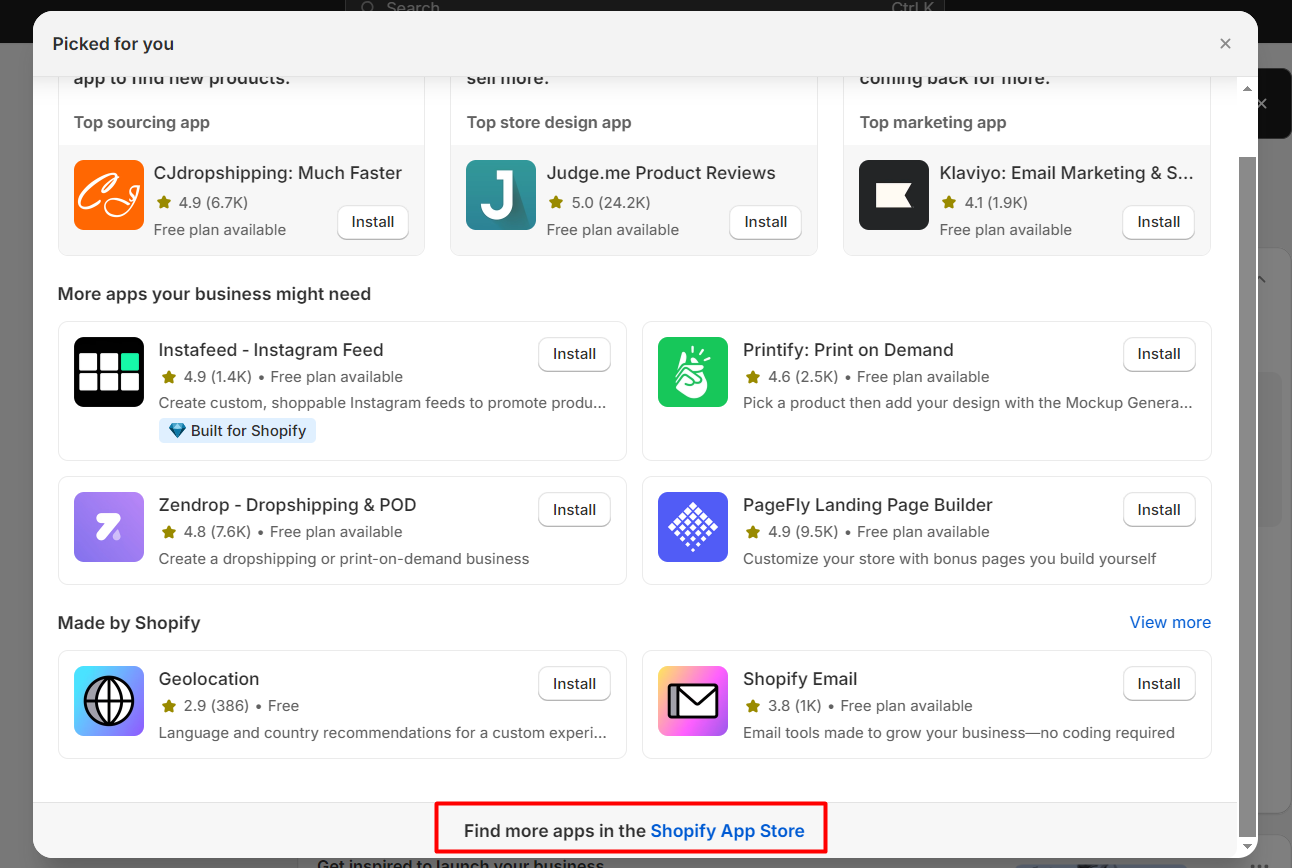Open CJdropshipping: Much Faster title

[x=278, y=173]
